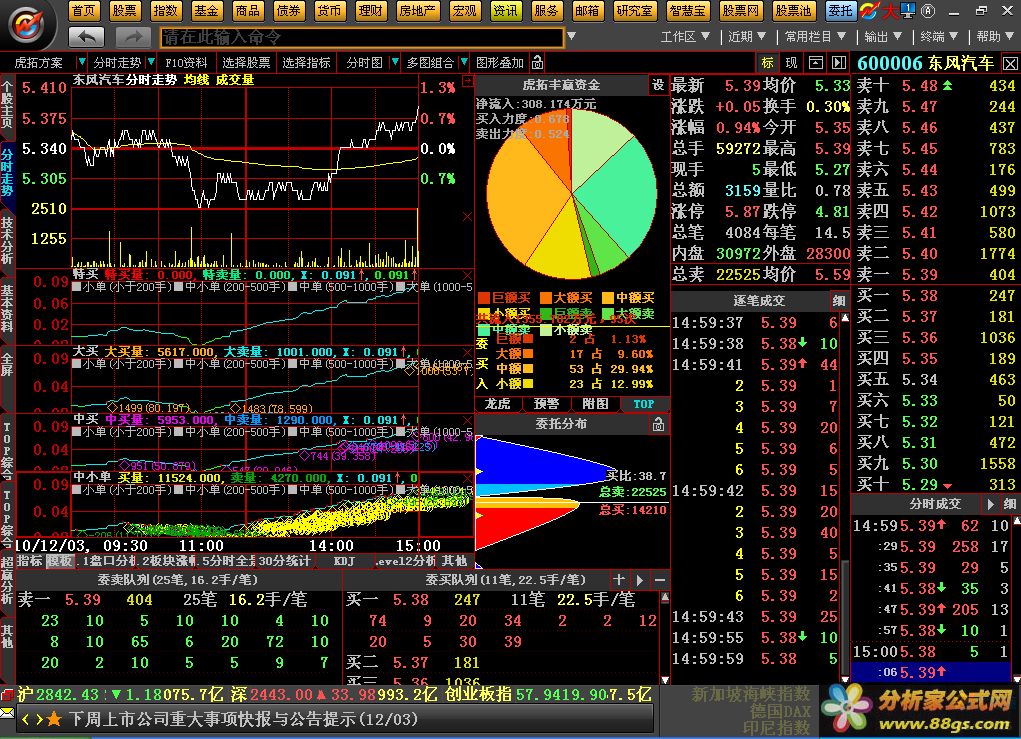Toggle the padlock icon next to 图形叠加
Image resolution: width=1021 pixels, height=739 pixels.
coord(537,63)
